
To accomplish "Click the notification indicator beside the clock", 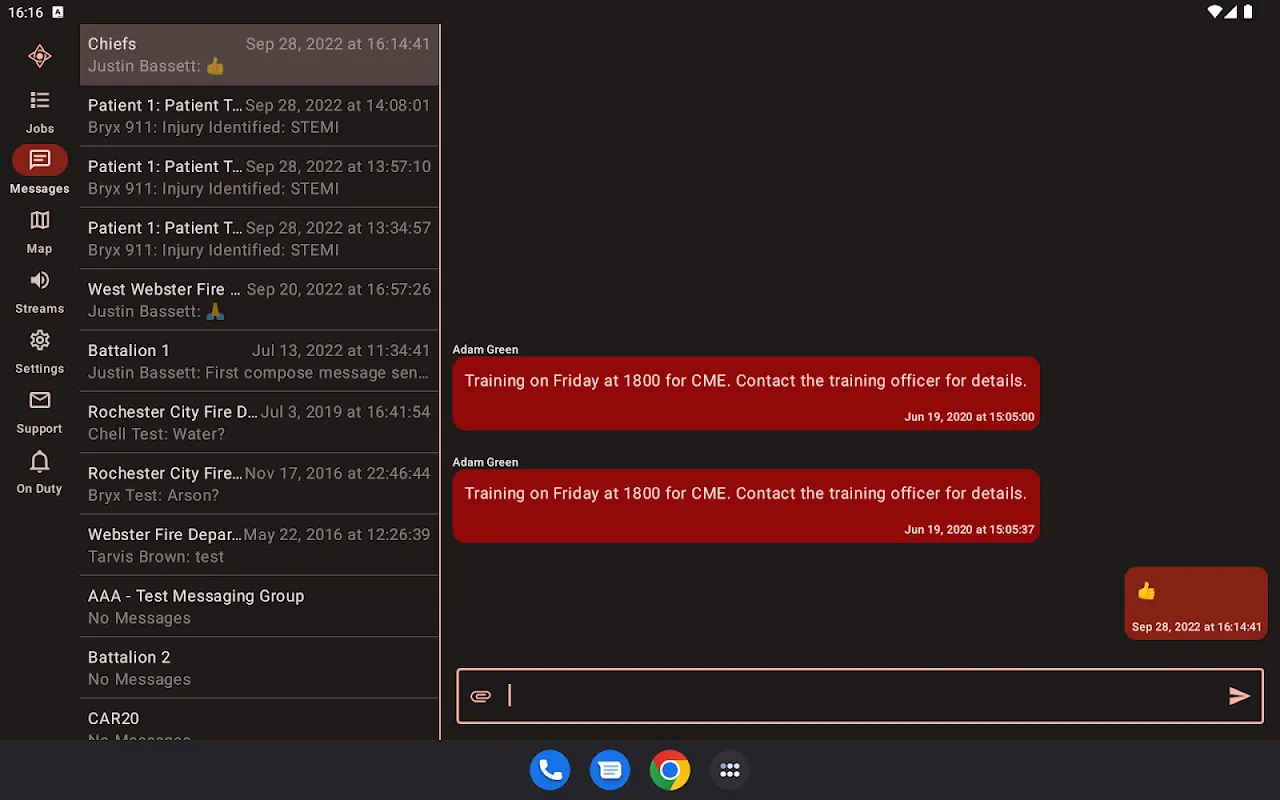I will tap(58, 12).
